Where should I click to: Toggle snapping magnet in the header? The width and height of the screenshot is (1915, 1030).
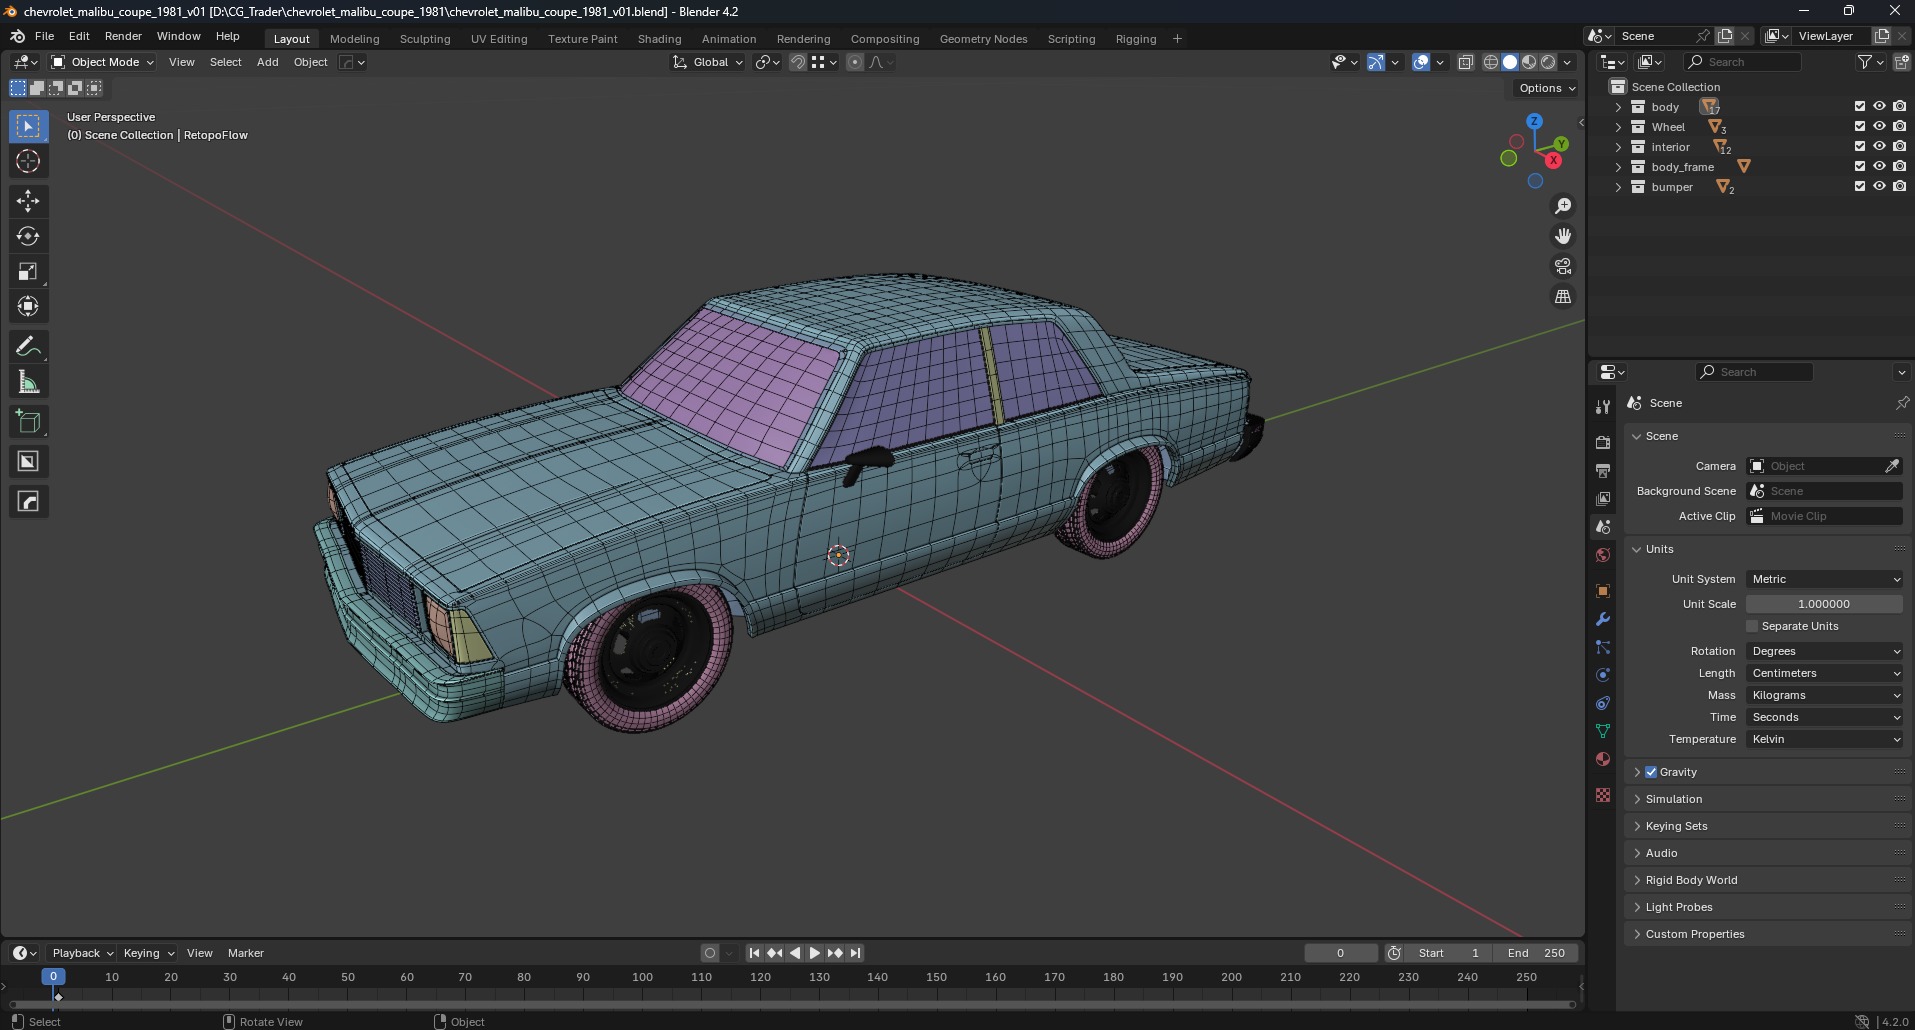point(797,62)
